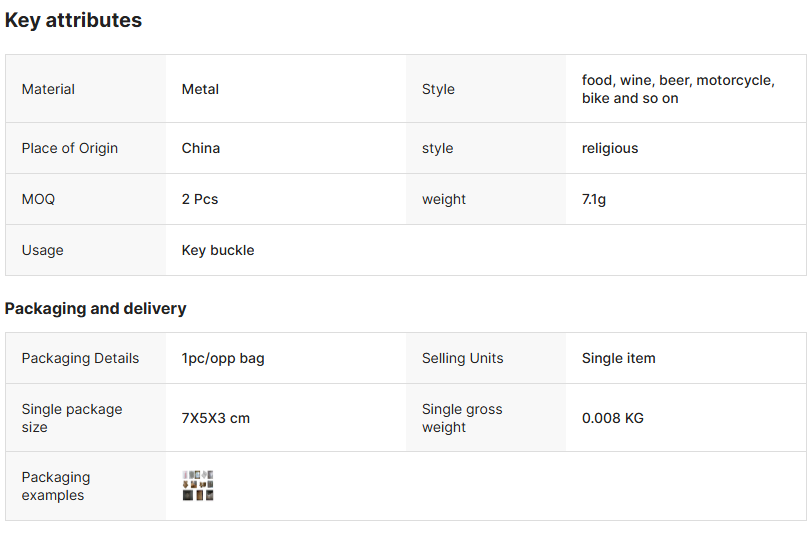Click the 7.1g weight value
The height and width of the screenshot is (536, 811).
pos(594,199)
